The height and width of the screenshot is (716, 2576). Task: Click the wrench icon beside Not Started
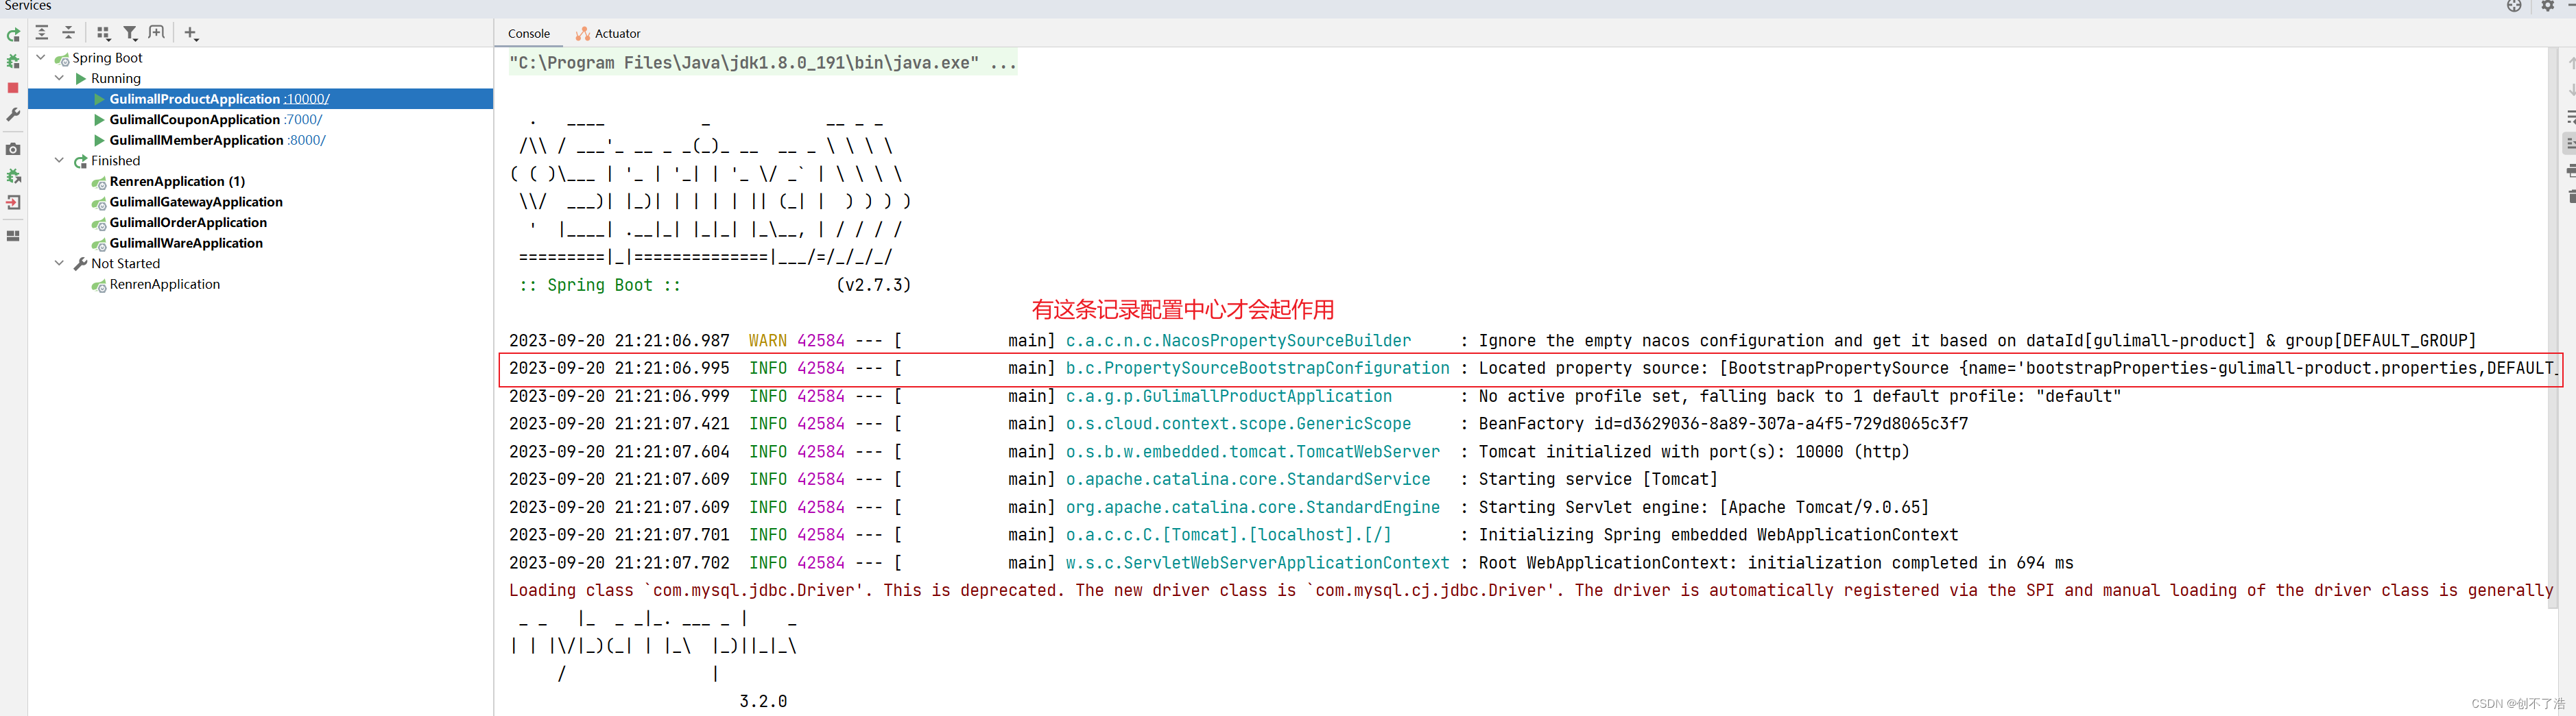pyautogui.click(x=81, y=264)
